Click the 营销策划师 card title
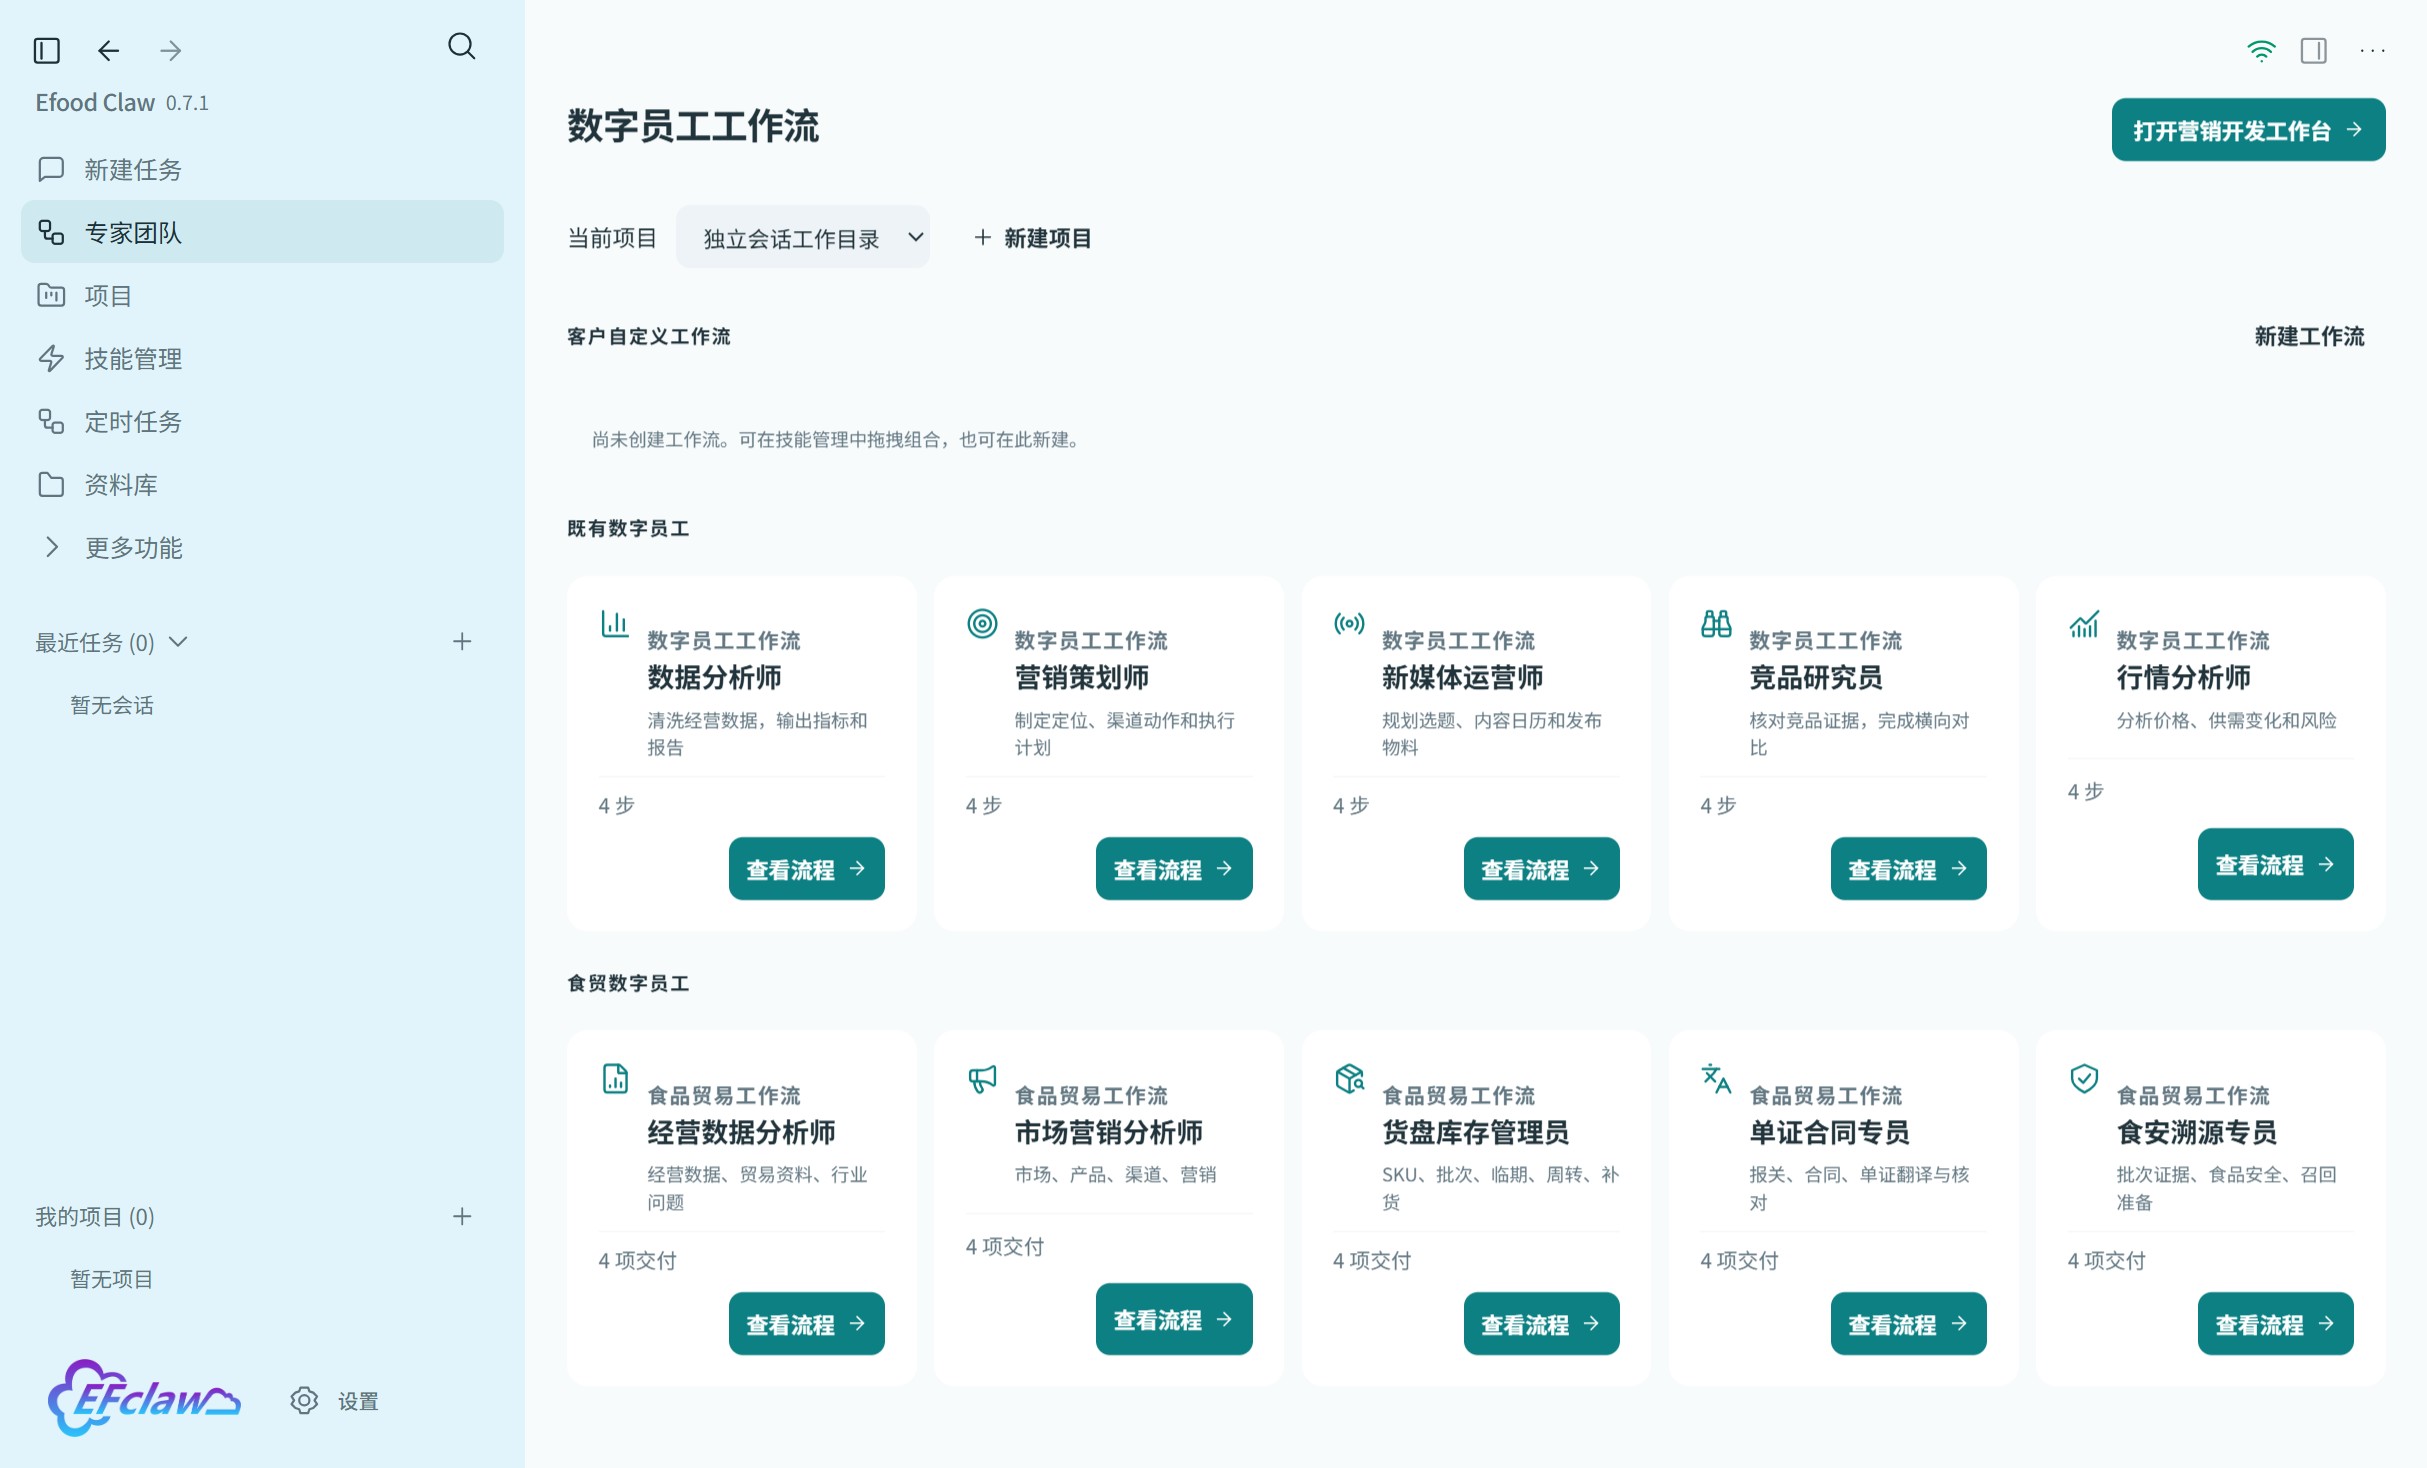2427x1468 pixels. point(1082,678)
